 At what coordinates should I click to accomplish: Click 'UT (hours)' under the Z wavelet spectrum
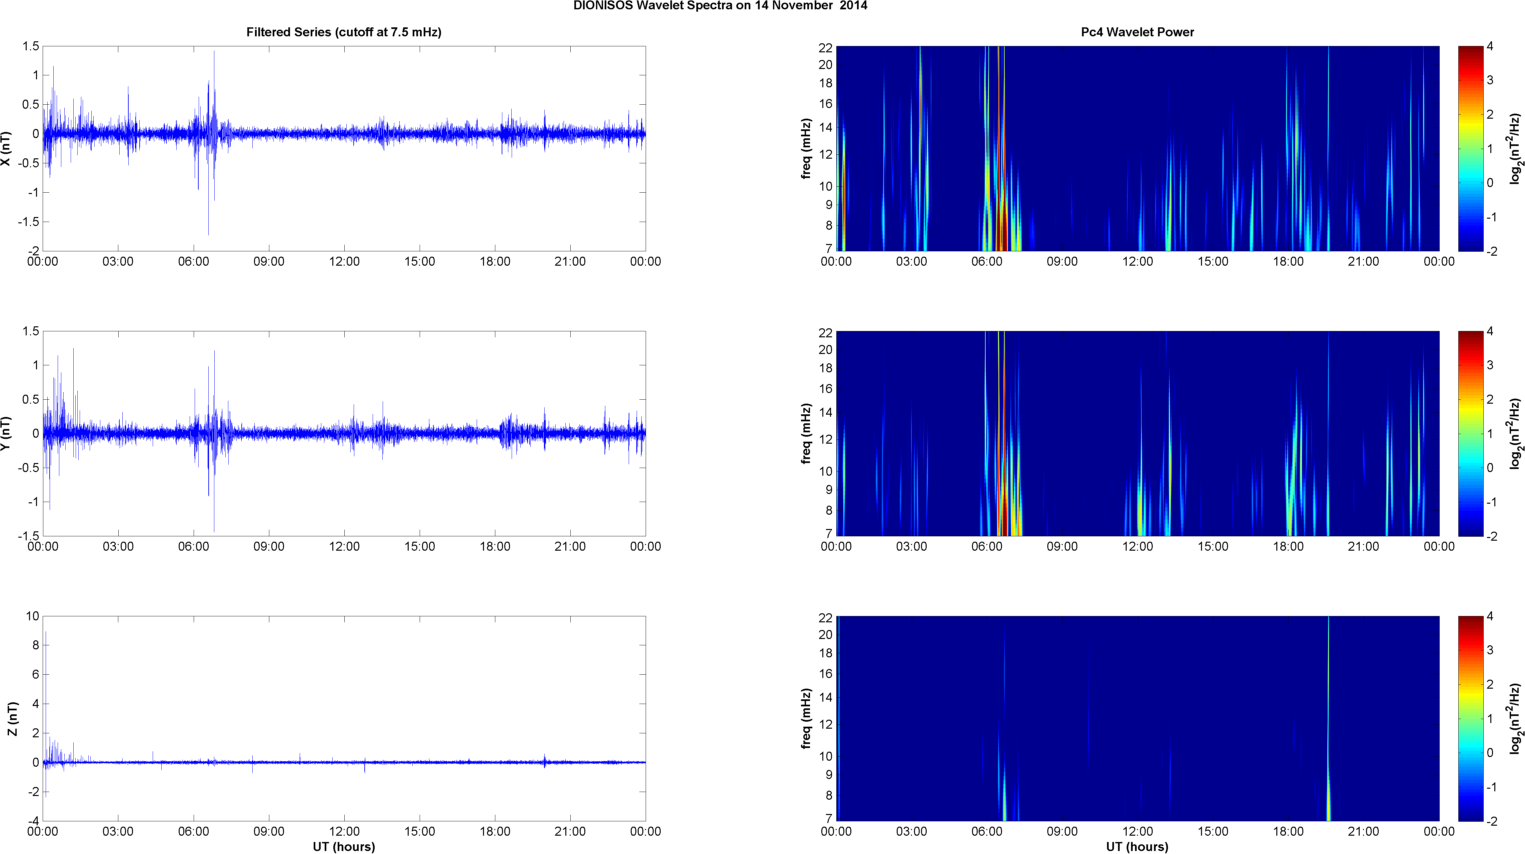(1137, 847)
